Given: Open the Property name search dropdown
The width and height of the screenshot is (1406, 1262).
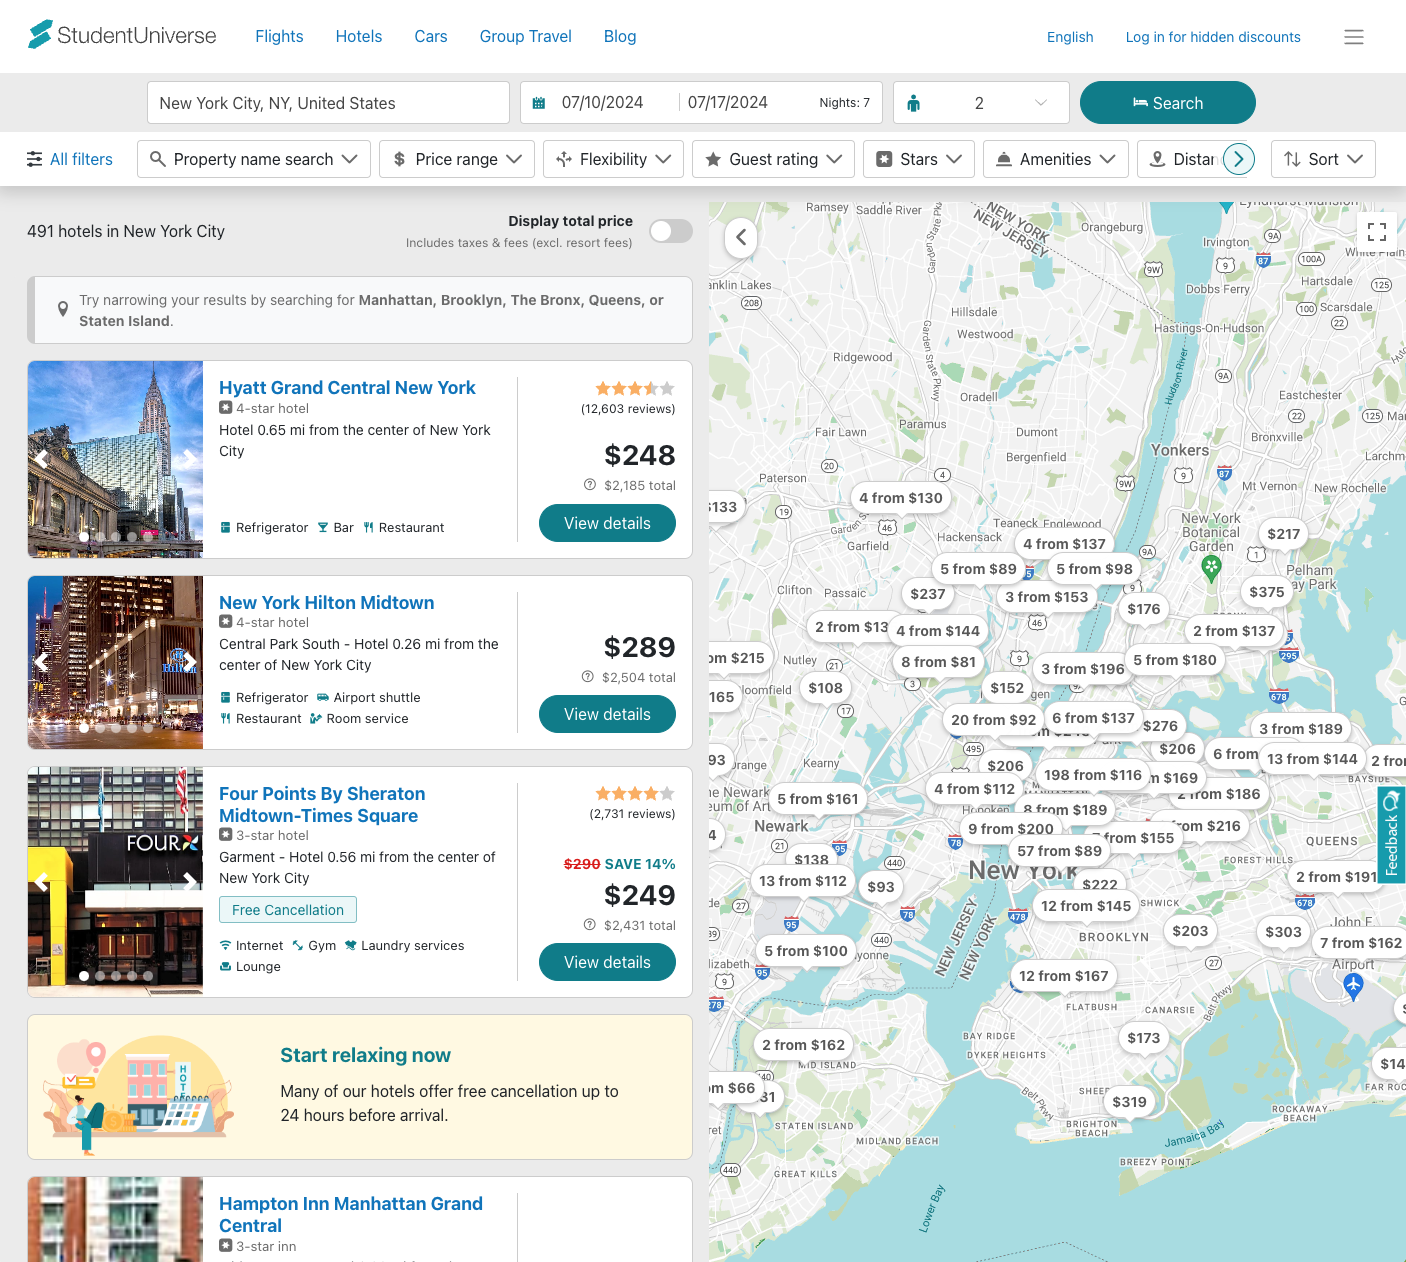Looking at the screenshot, I should [x=254, y=159].
